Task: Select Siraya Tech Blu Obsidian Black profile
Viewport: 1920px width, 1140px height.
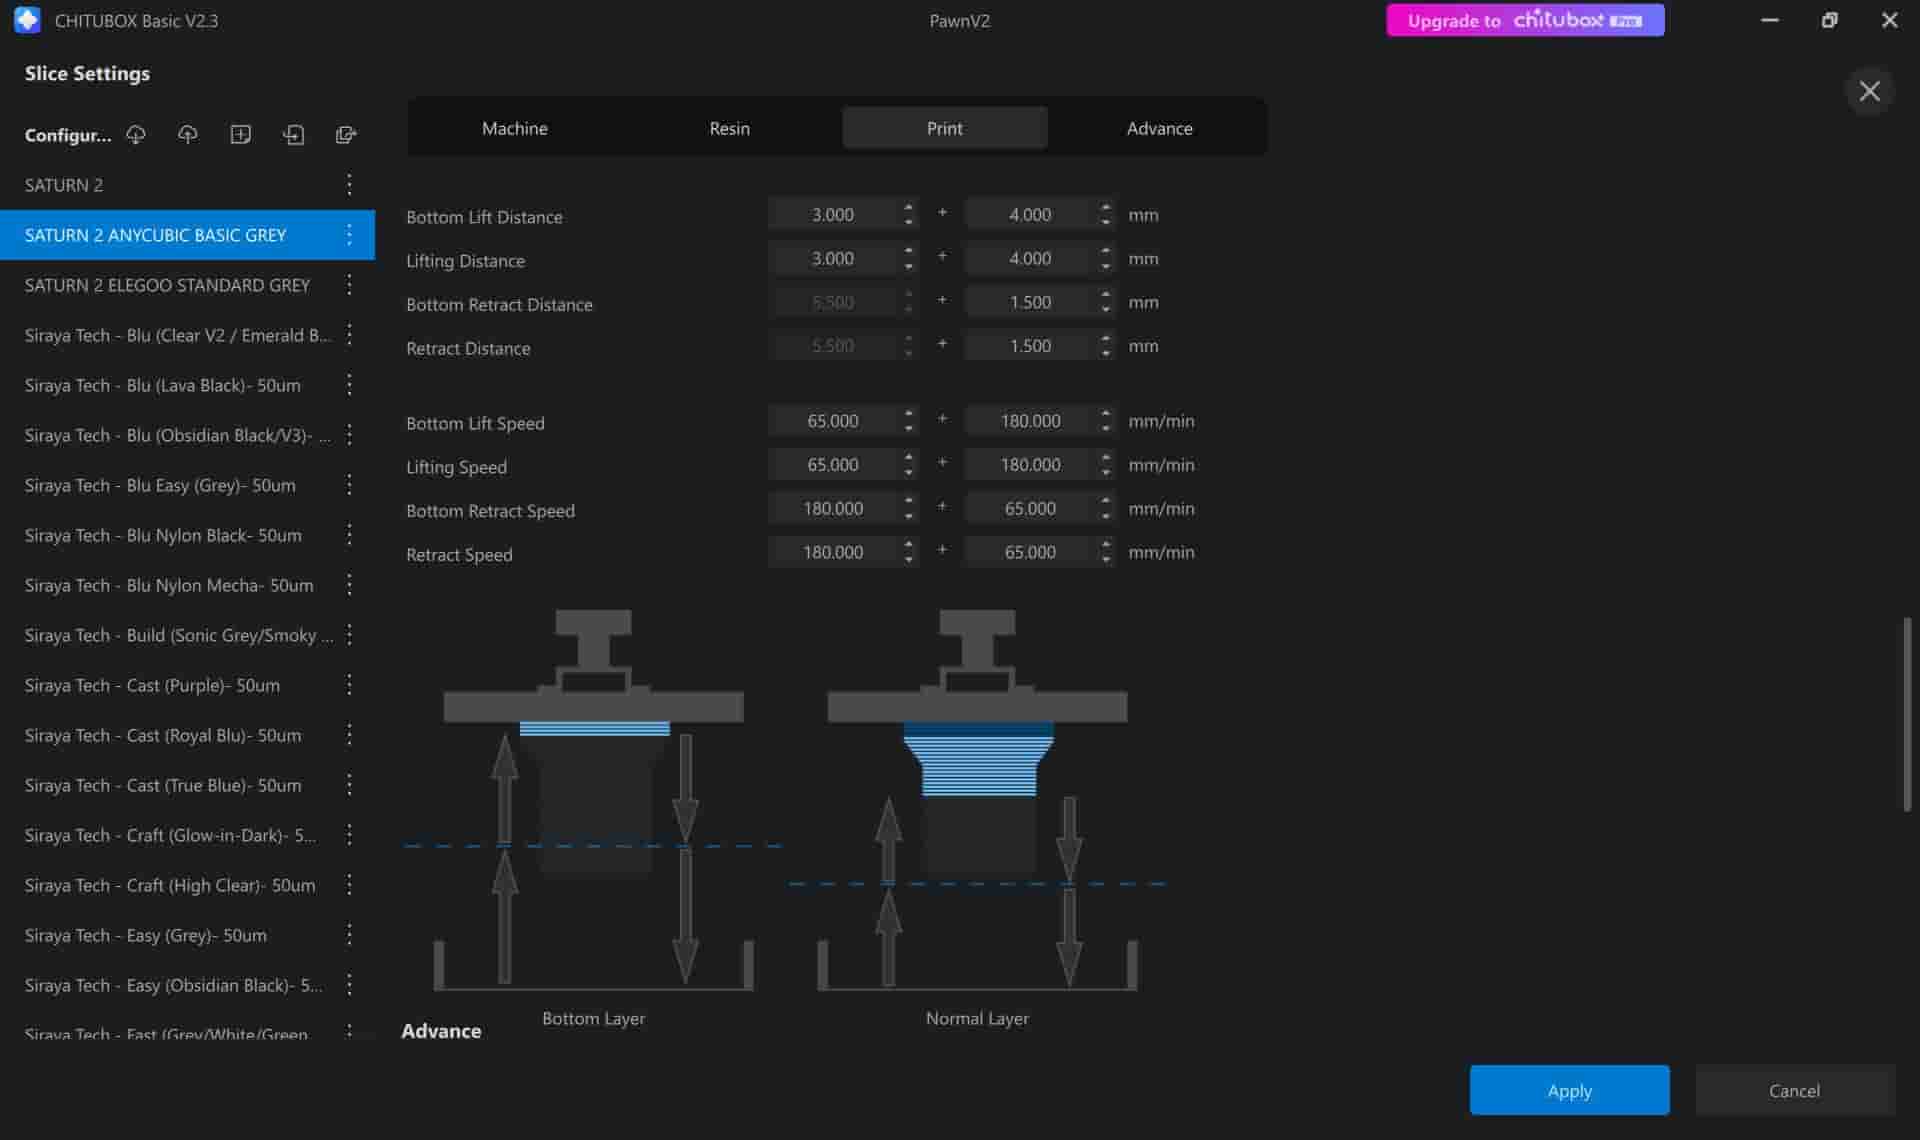Action: coord(187,434)
